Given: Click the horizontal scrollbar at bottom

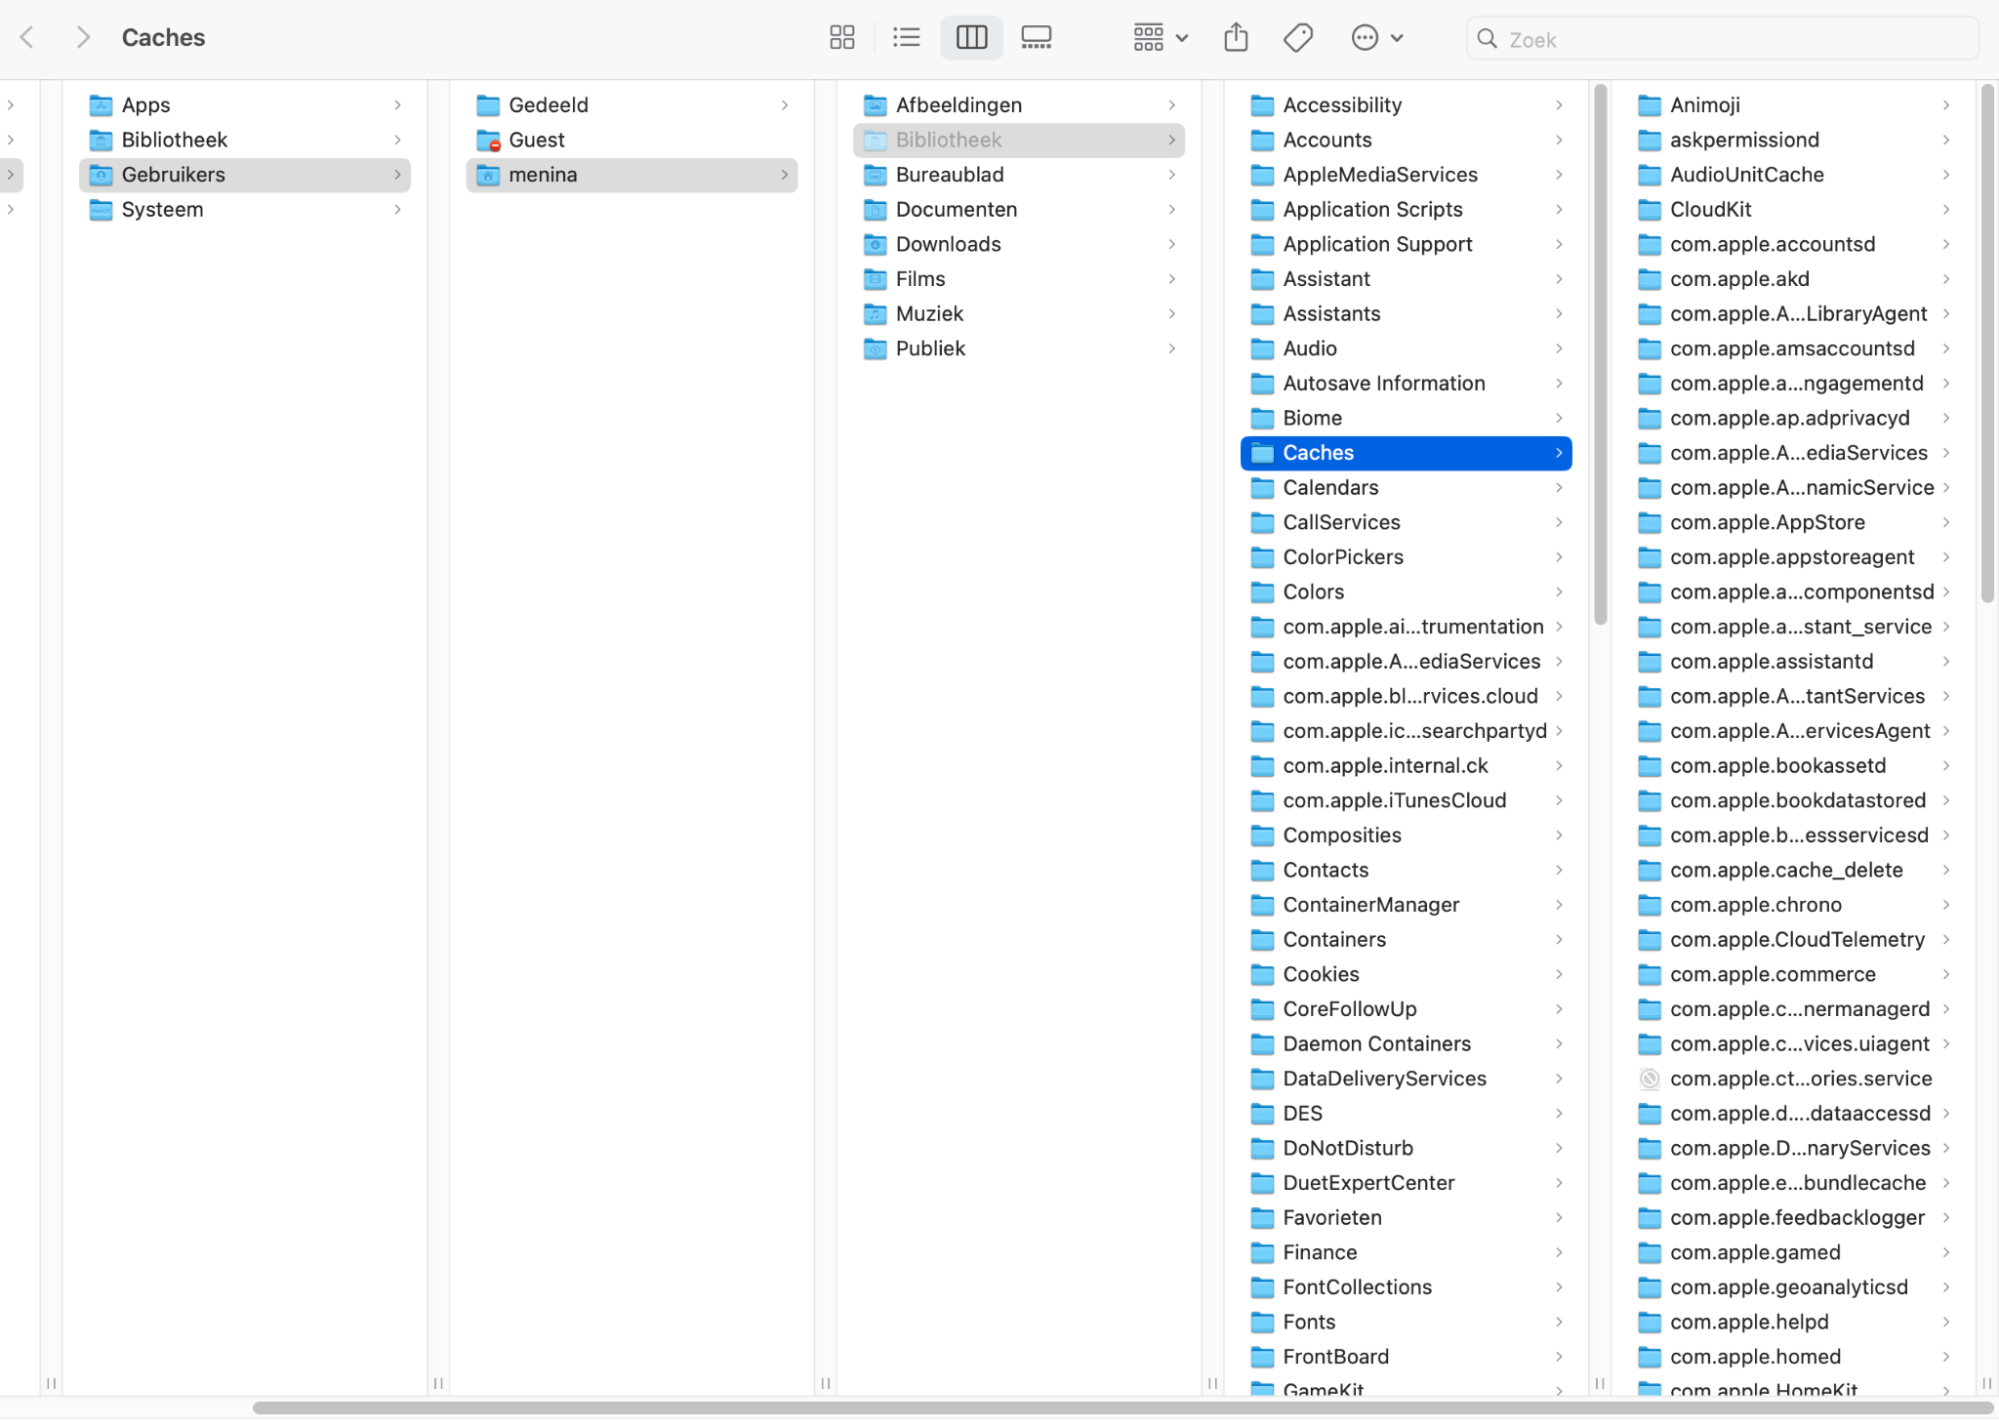Looking at the screenshot, I should tap(1120, 1407).
